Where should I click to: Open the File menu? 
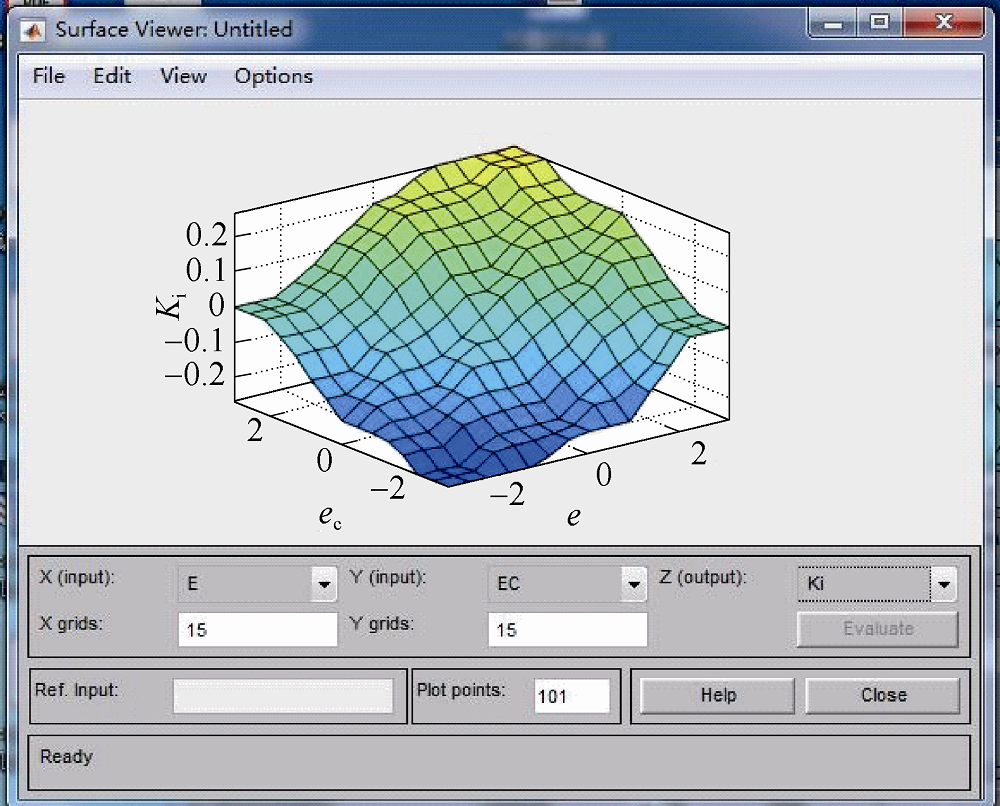click(x=49, y=76)
